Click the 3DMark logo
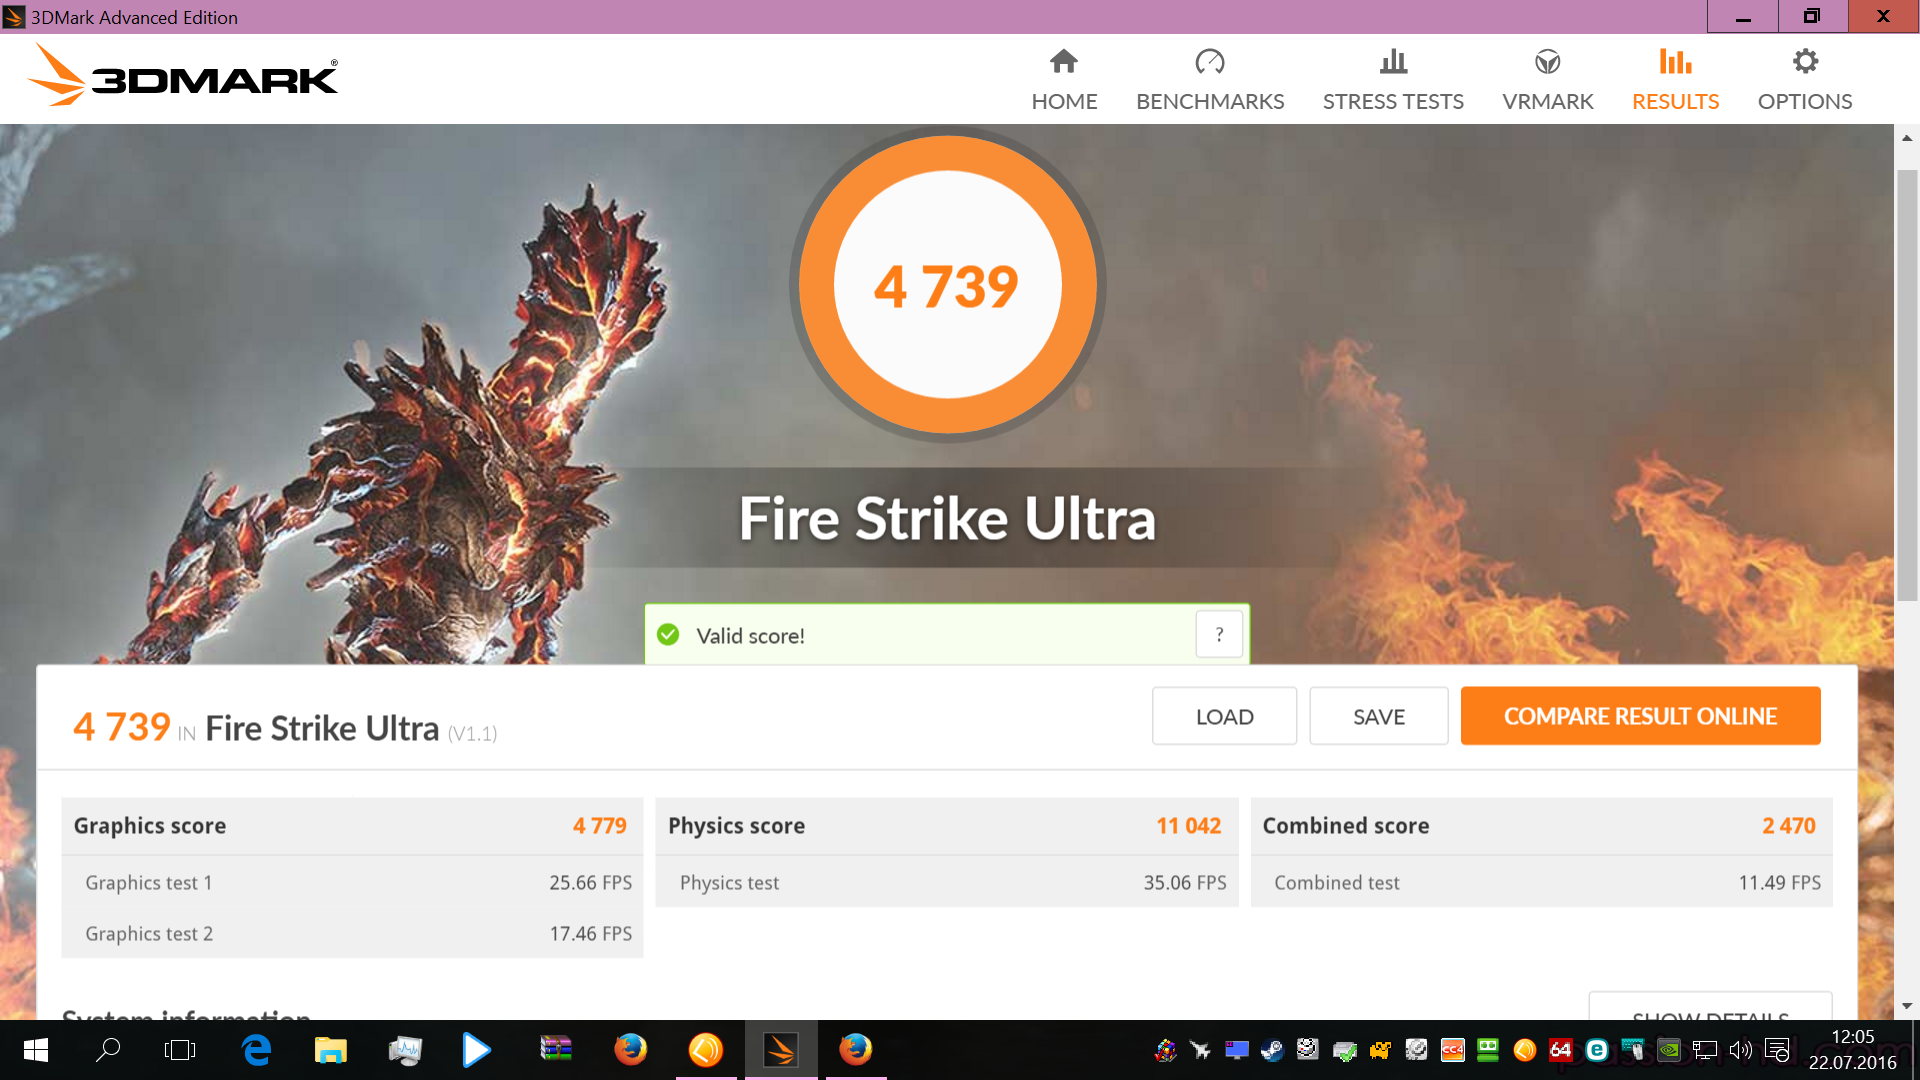Viewport: 1920px width, 1080px height. (183, 76)
